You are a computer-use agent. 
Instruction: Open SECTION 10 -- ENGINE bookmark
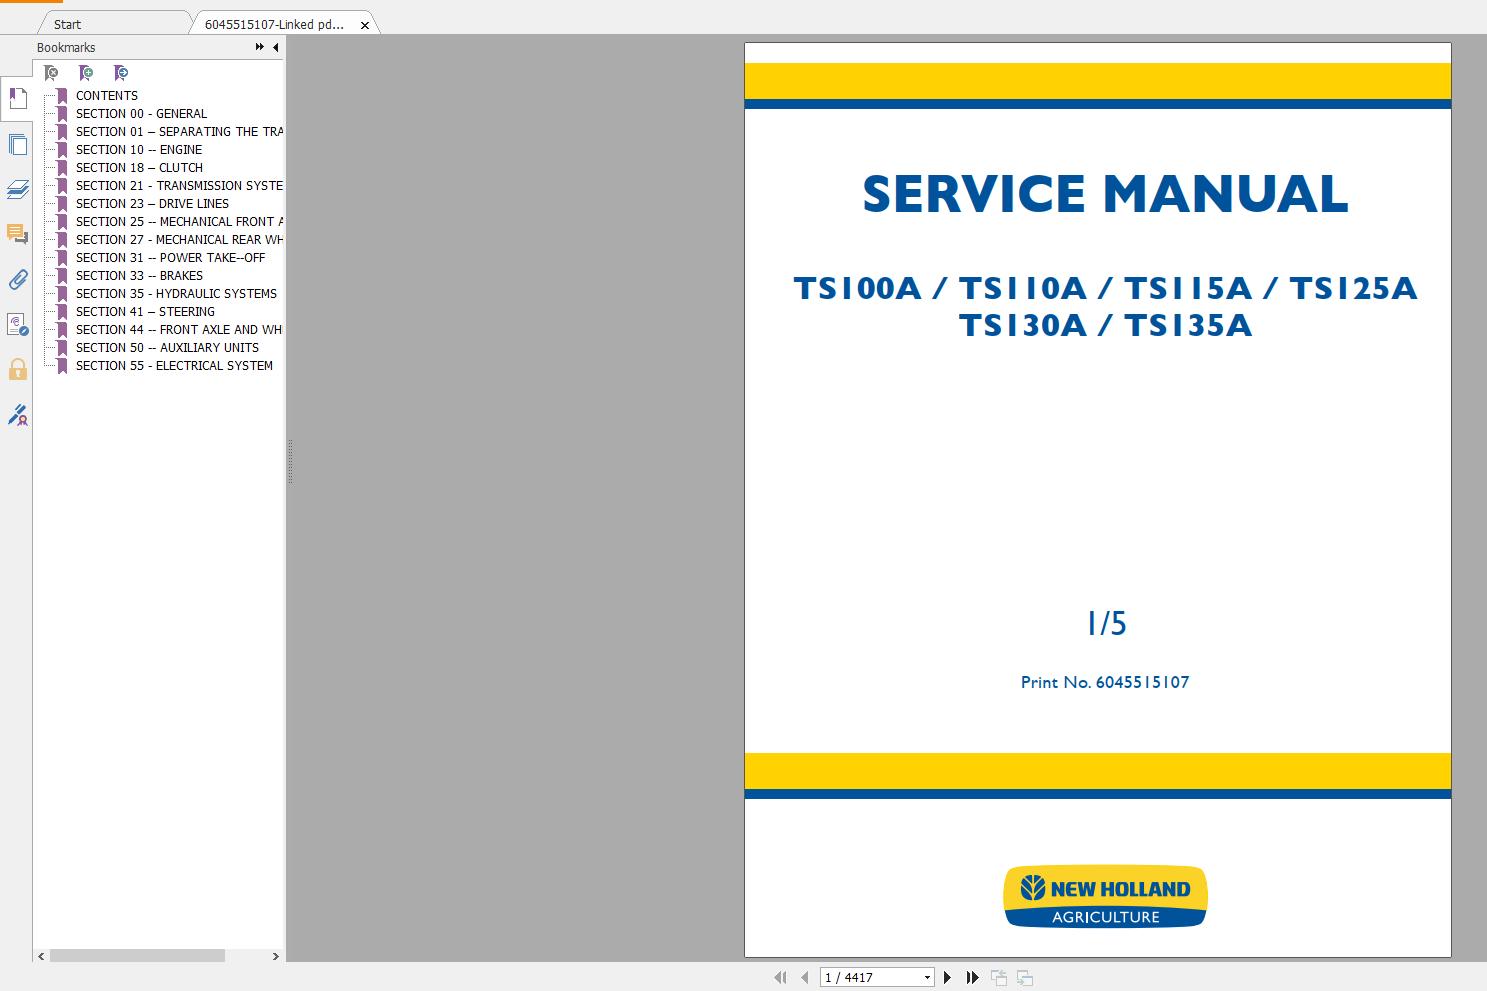point(139,150)
